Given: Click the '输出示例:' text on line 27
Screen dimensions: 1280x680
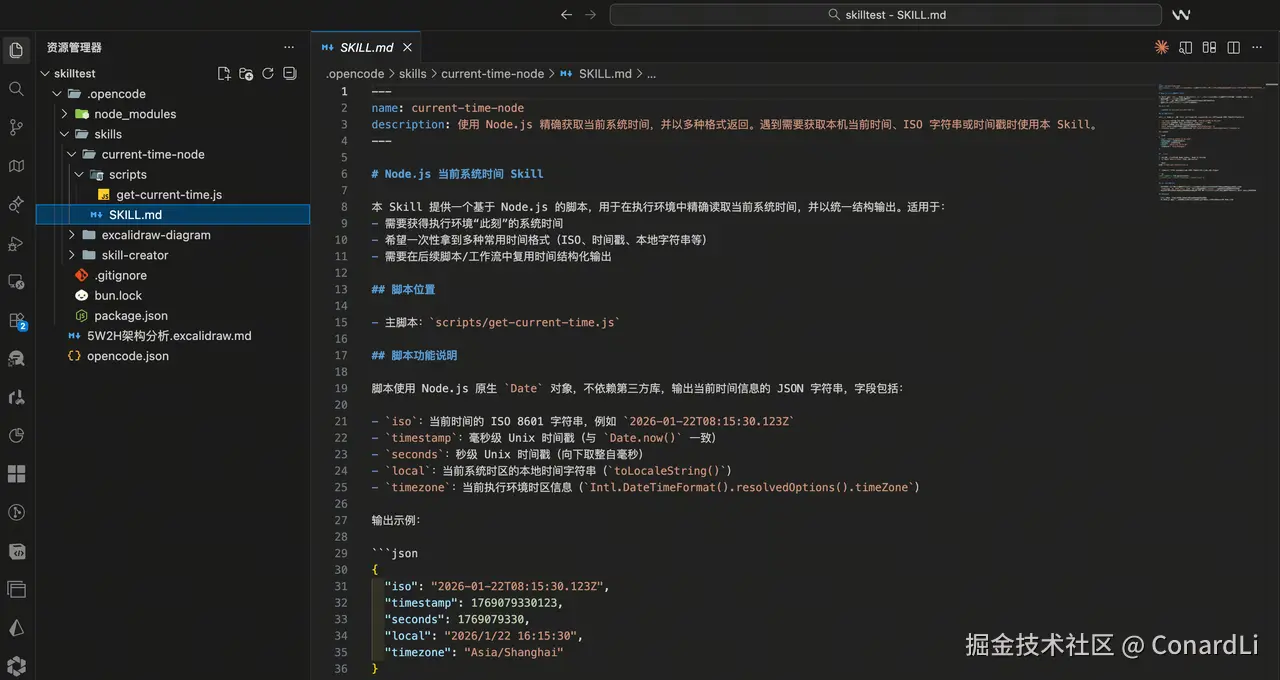Looking at the screenshot, I should [x=396, y=520].
